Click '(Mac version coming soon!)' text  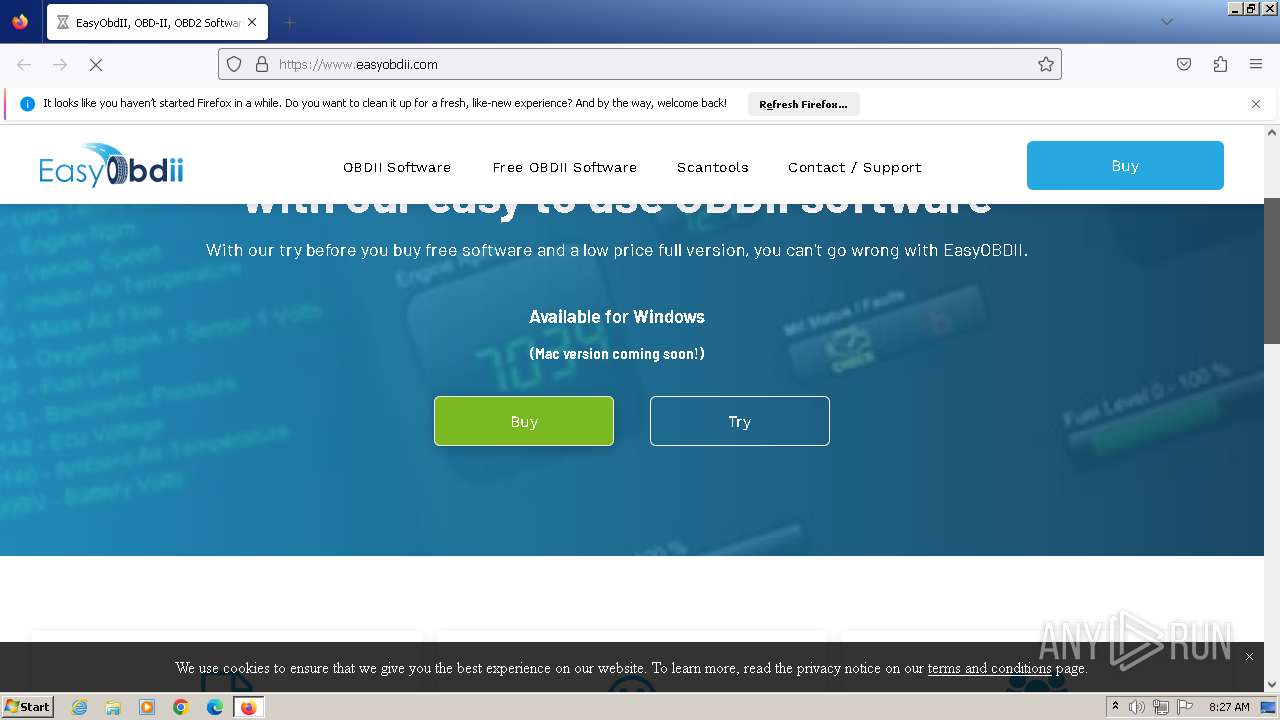point(617,354)
